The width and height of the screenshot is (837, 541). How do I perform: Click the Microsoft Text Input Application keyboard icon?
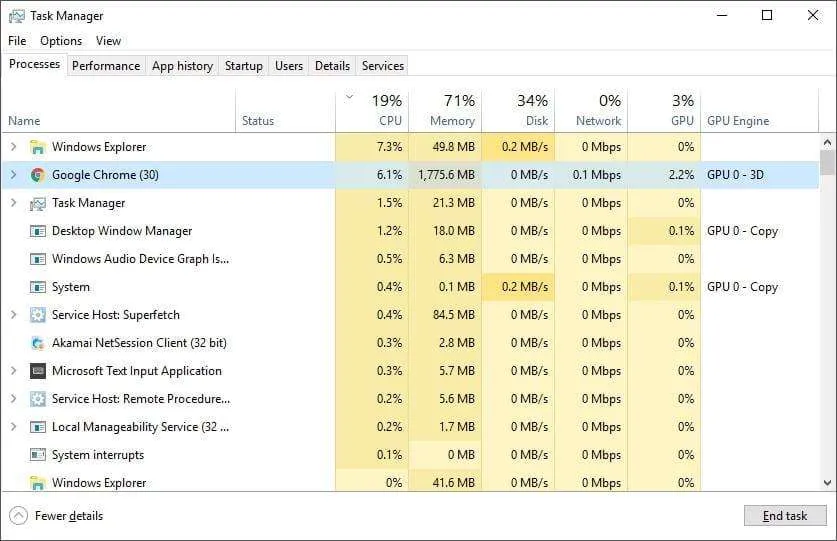(37, 371)
